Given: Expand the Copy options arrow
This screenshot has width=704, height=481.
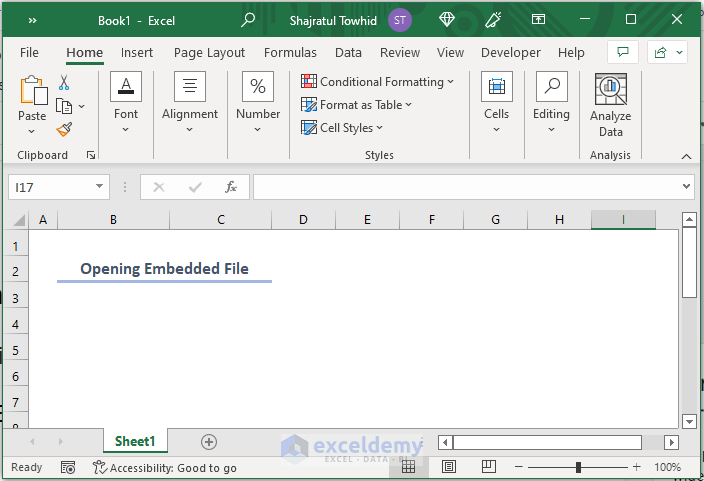Looking at the screenshot, I should tap(81, 106).
